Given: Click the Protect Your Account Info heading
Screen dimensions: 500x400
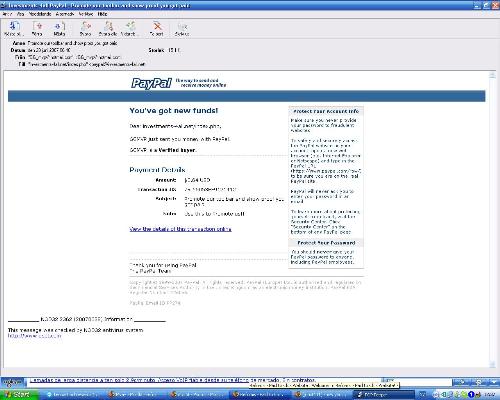Looking at the screenshot, I should pyautogui.click(x=326, y=111).
